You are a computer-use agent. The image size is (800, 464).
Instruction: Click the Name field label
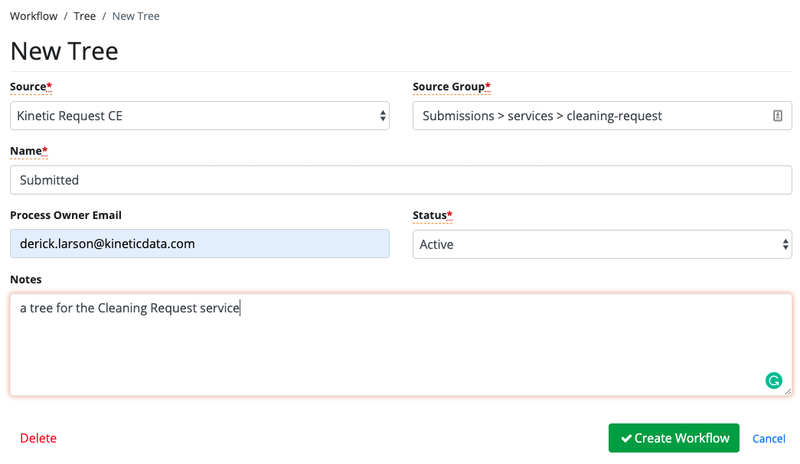click(29, 151)
